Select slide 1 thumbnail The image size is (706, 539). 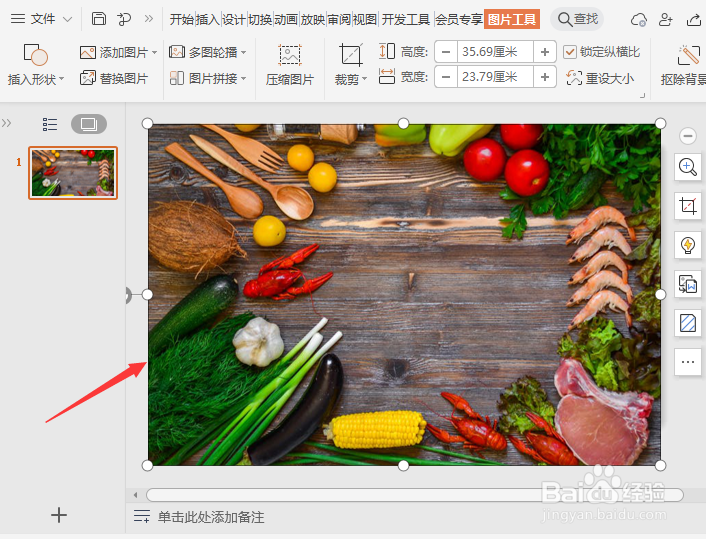tap(73, 173)
